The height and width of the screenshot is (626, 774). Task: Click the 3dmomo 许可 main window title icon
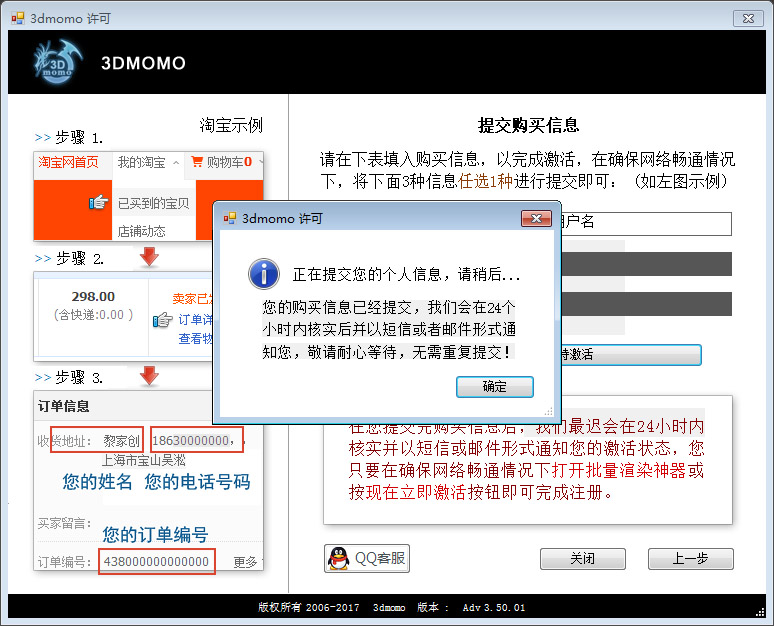pos(18,18)
